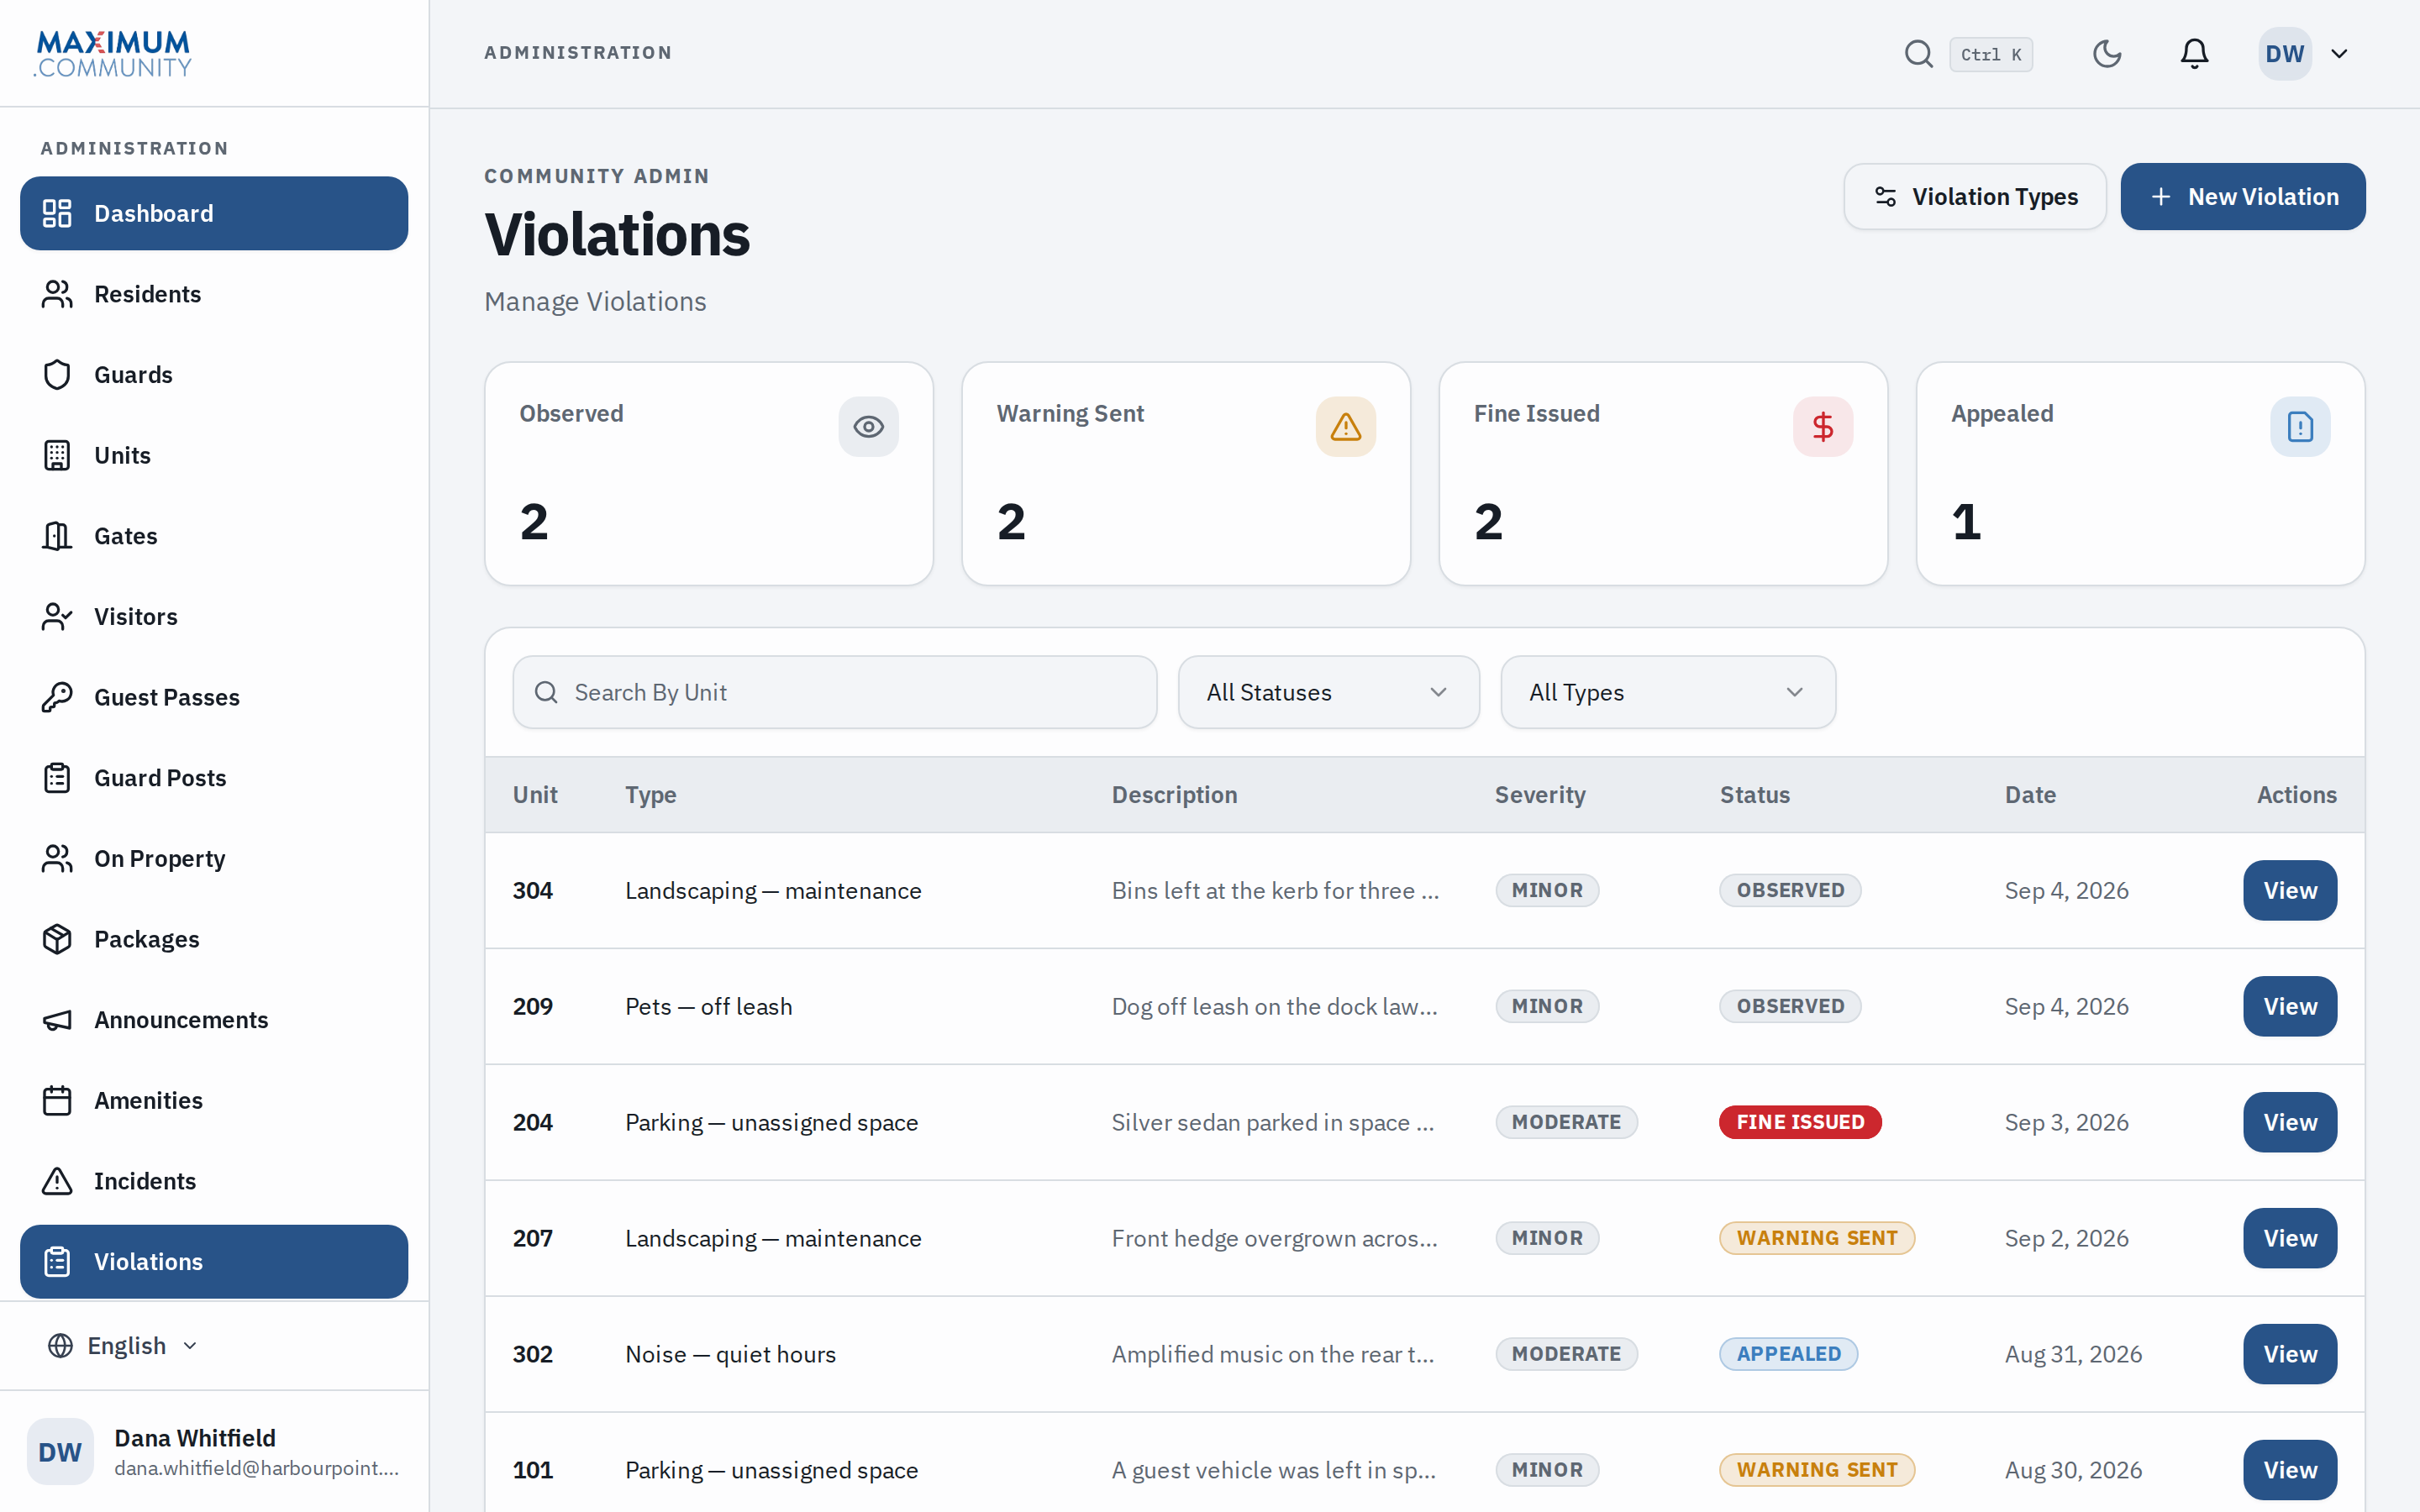
Task: View violation for unit 204
Action: pyautogui.click(x=2290, y=1122)
